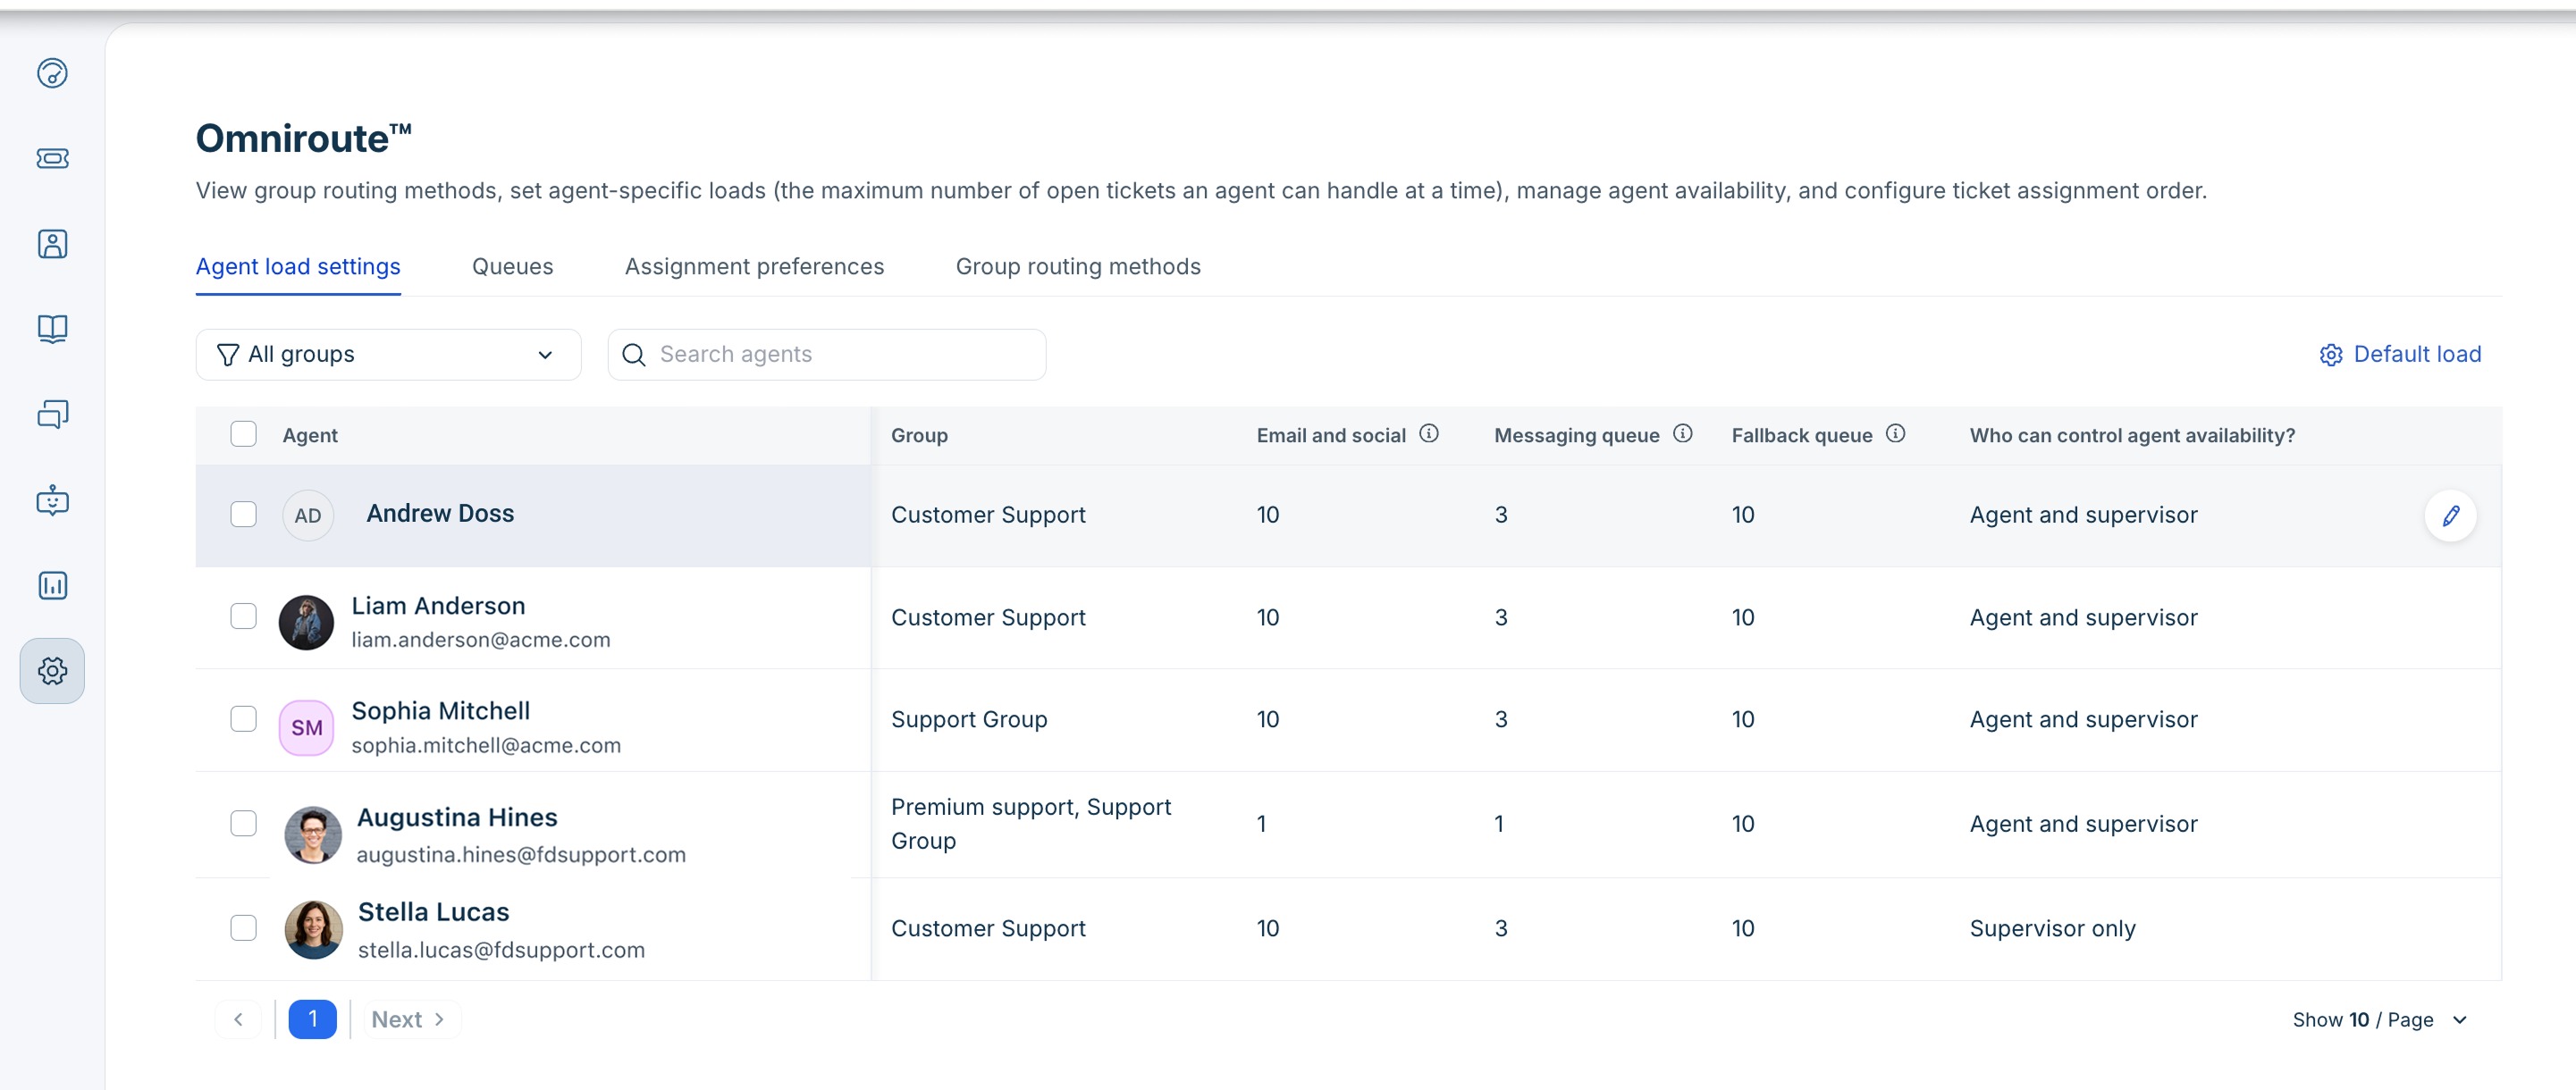Click the pencil edit icon for Andrew Doss
Viewport: 2576px width, 1090px height.
coord(2450,515)
